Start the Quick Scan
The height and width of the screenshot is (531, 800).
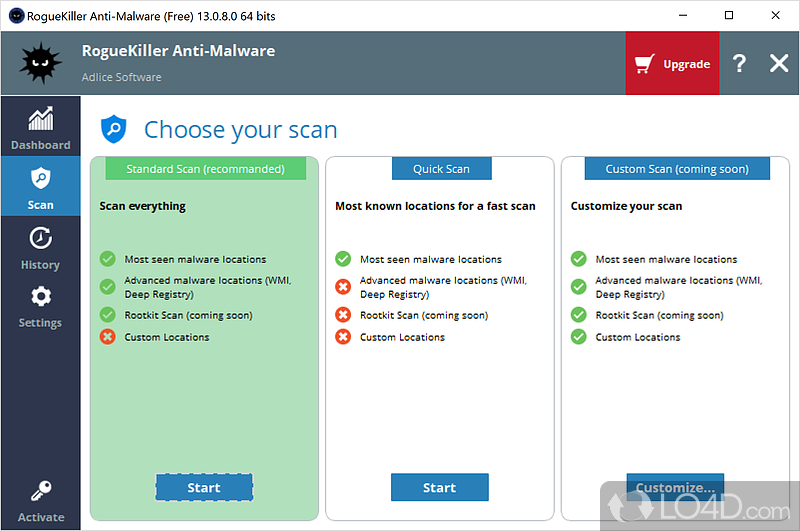pos(439,488)
